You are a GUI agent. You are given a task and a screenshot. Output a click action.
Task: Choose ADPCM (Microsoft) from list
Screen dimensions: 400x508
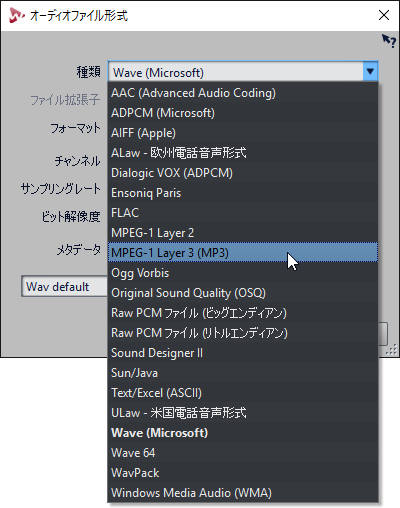coord(243,113)
